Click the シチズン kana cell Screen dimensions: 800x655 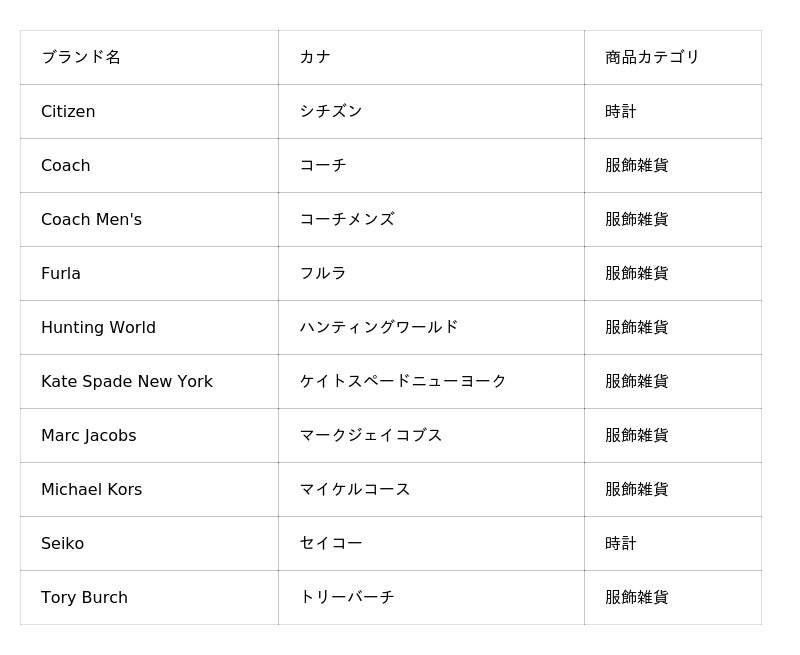click(x=331, y=111)
